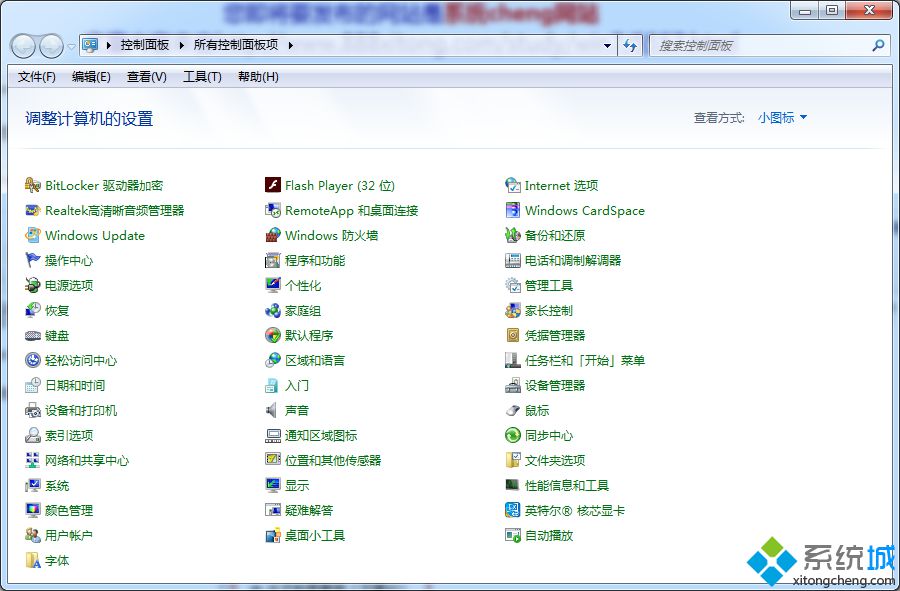The image size is (900, 591).
Task: Open the 查看(V) menu
Action: tap(146, 77)
